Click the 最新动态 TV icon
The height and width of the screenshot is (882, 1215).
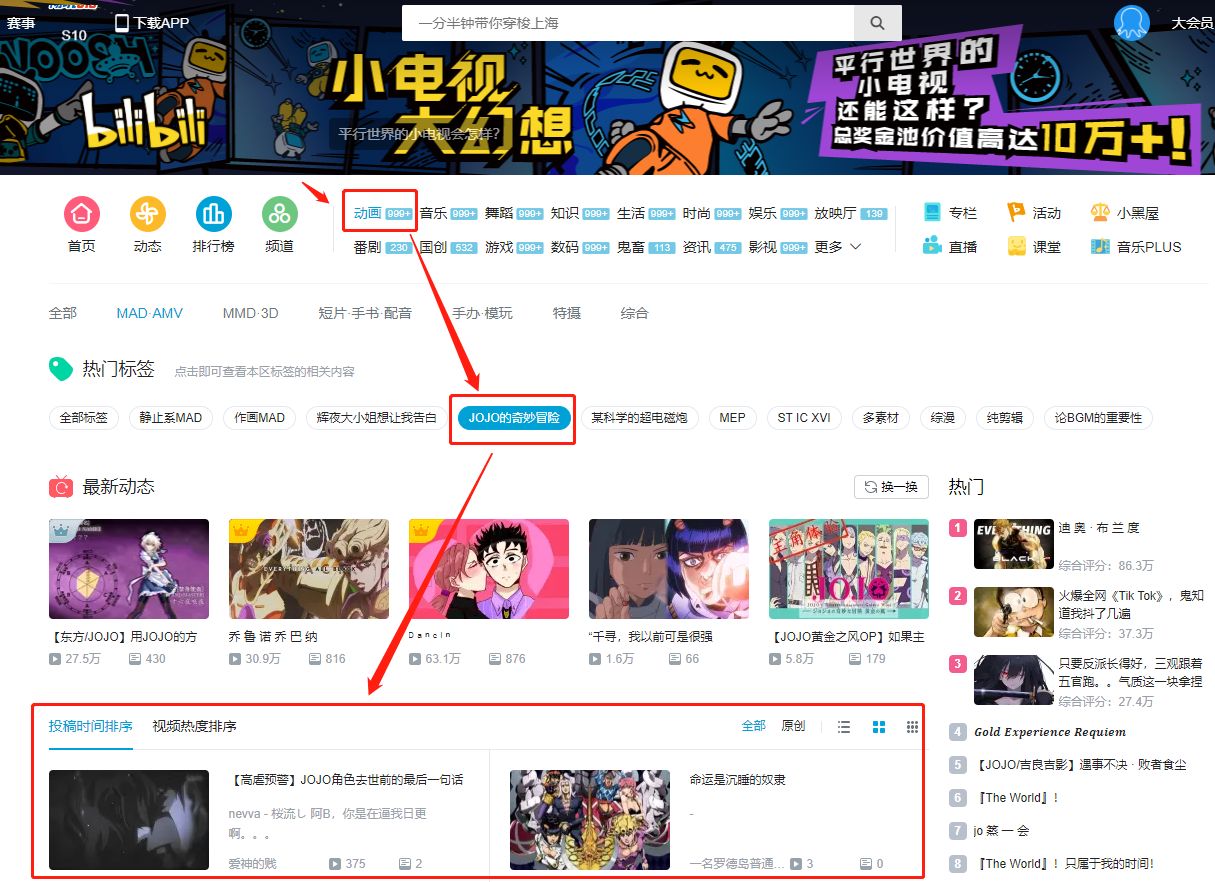[x=61, y=487]
